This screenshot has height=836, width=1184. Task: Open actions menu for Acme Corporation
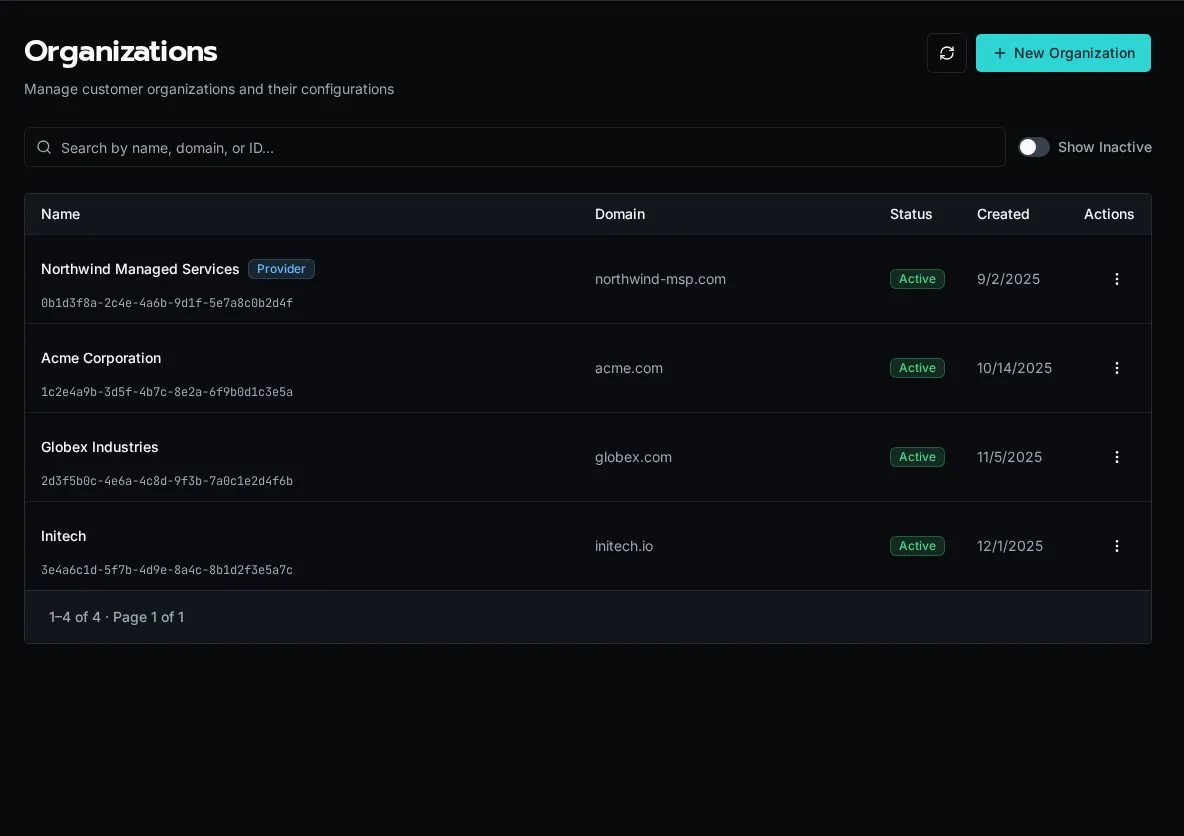pos(1116,368)
